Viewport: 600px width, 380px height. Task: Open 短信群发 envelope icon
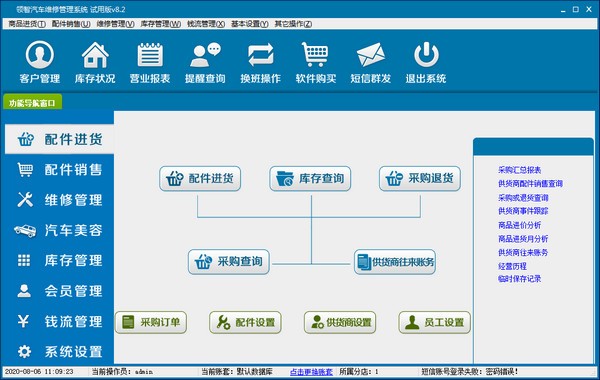pyautogui.click(x=370, y=63)
